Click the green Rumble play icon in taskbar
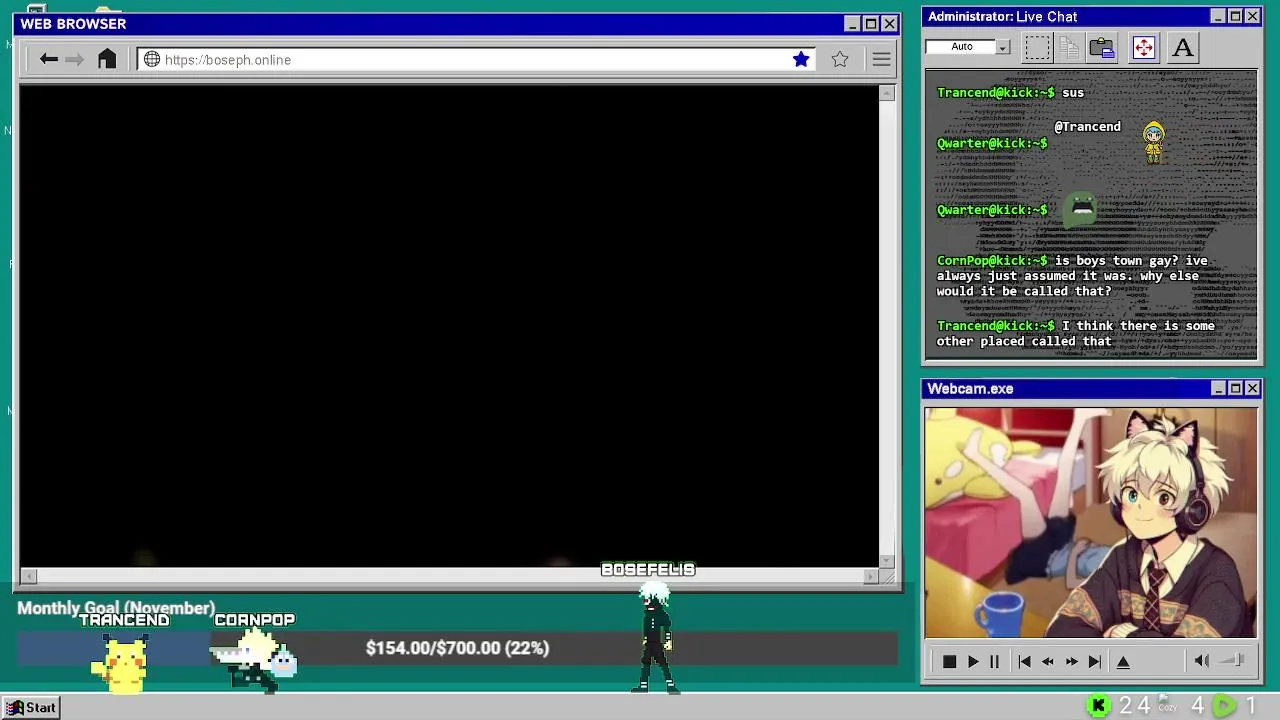This screenshot has width=1280, height=720. click(1224, 706)
